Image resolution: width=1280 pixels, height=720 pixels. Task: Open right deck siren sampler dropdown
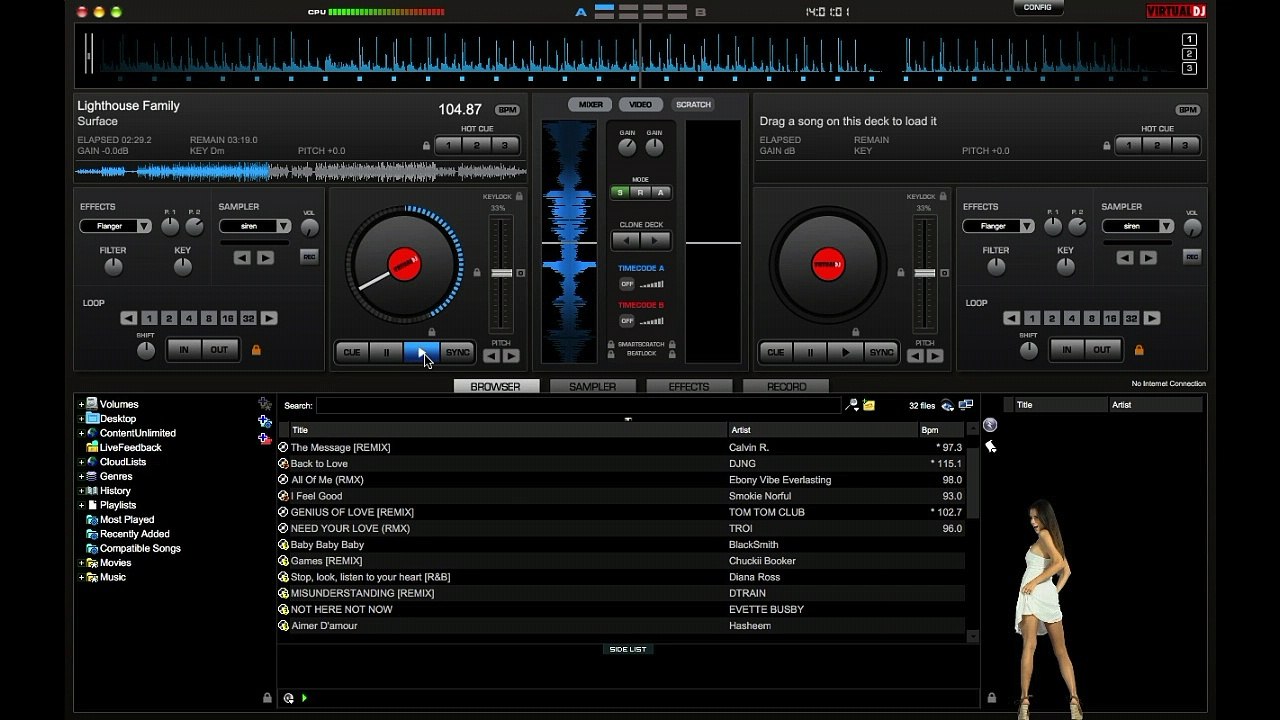[1167, 226]
